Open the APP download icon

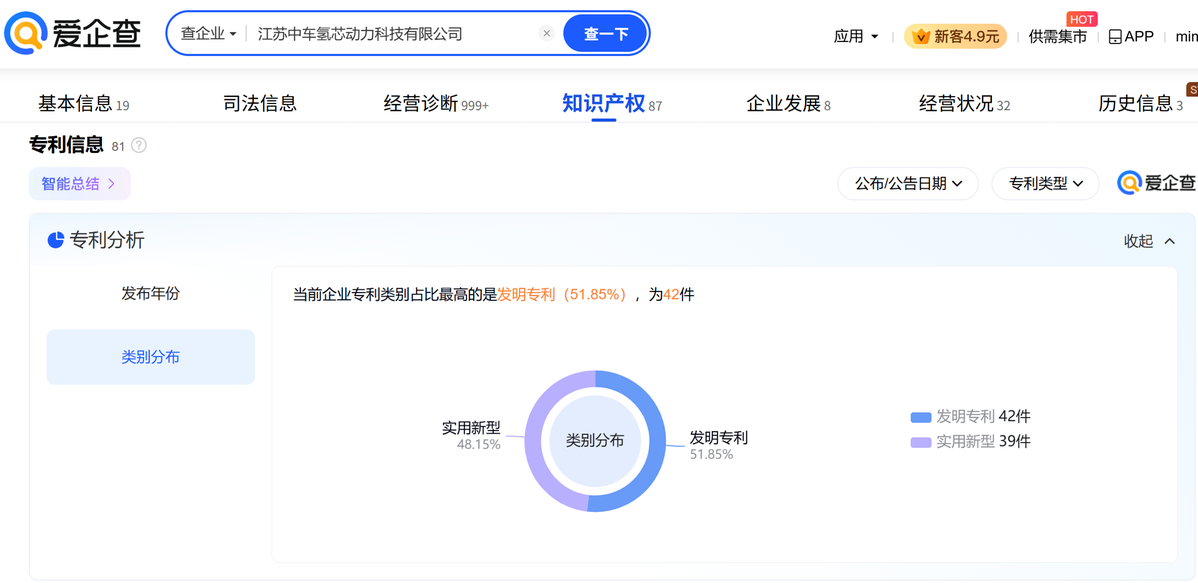pos(1115,37)
